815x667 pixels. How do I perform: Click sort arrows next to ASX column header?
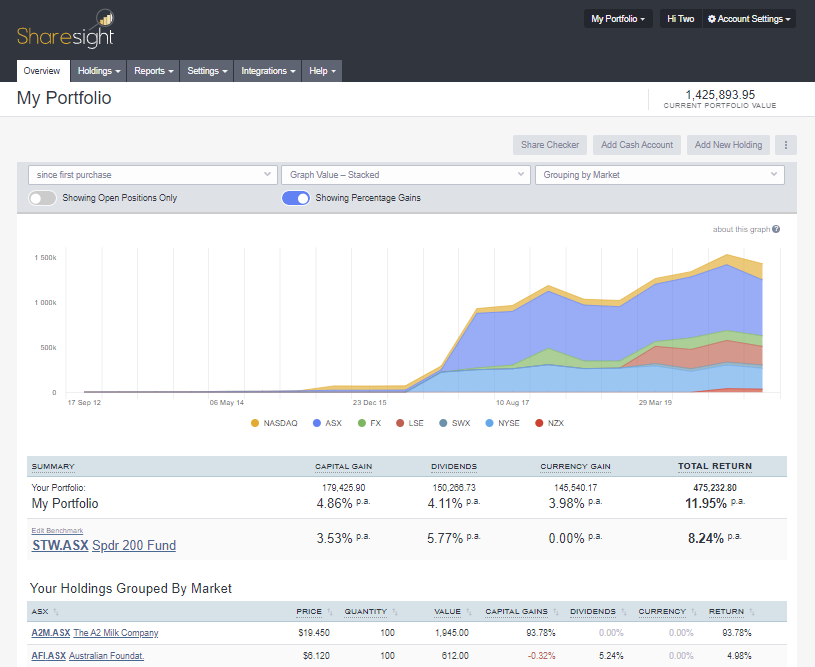(x=55, y=612)
